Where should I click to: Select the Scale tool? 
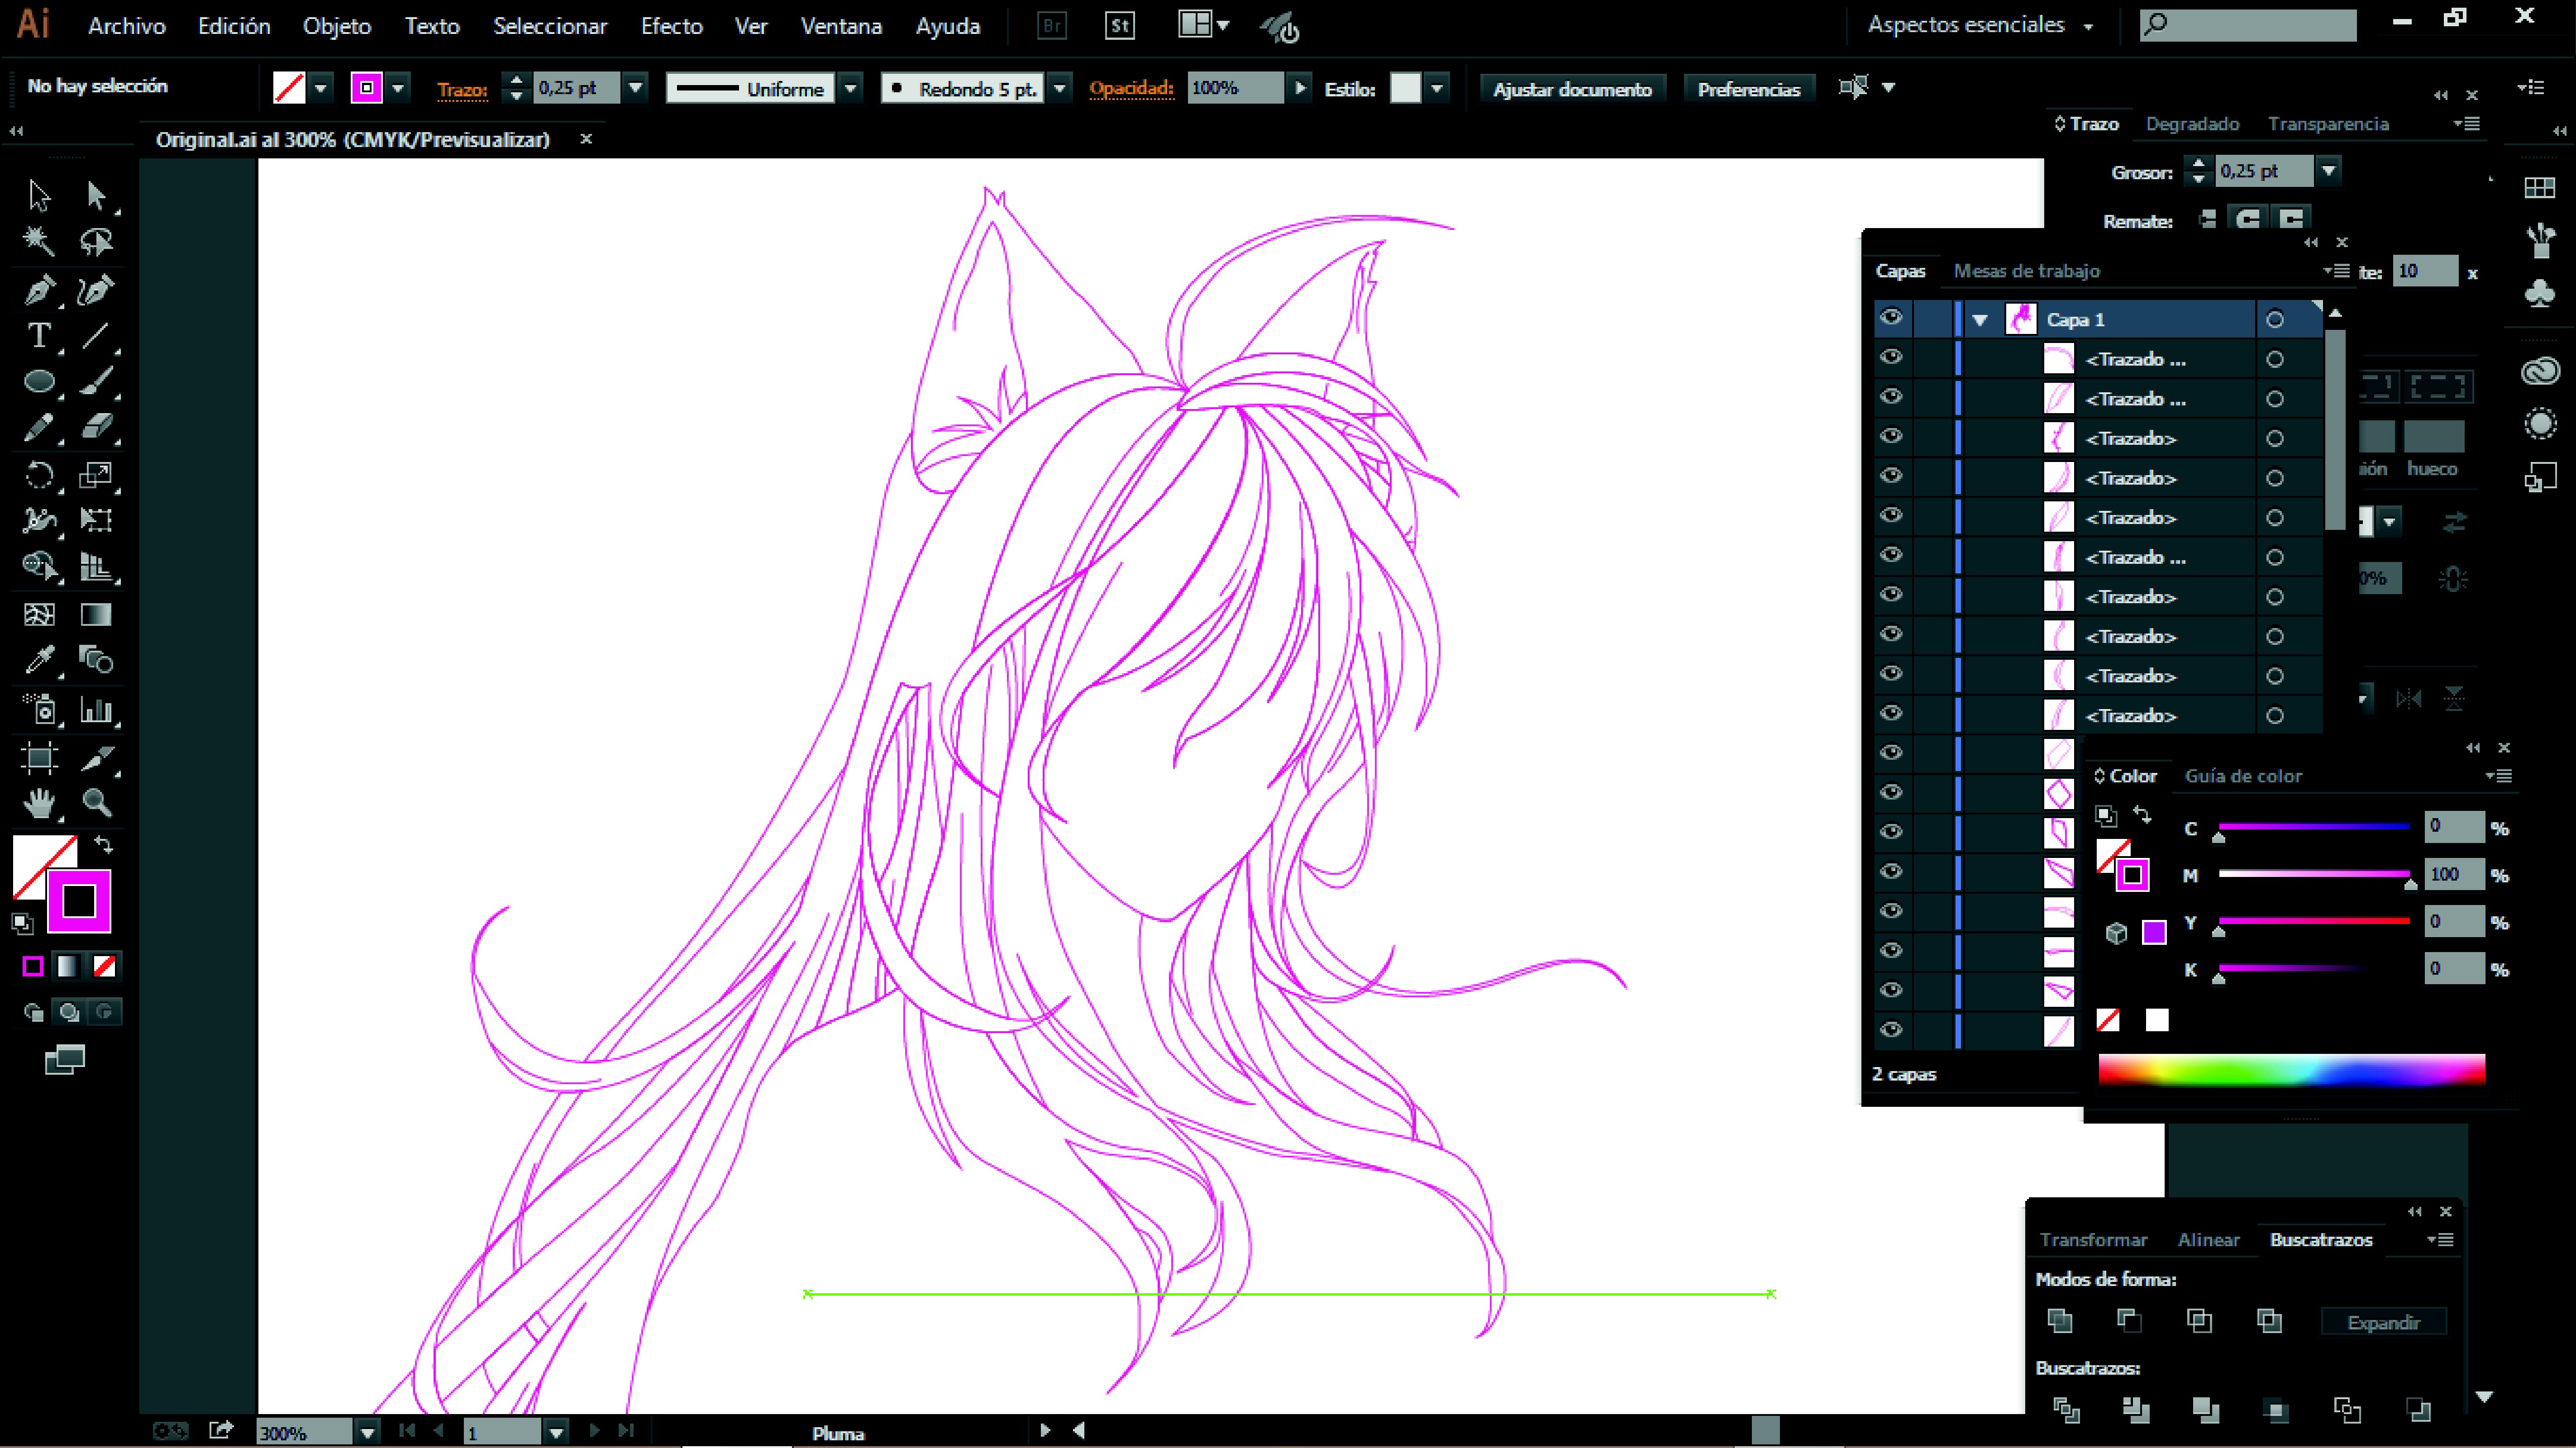pyautogui.click(x=96, y=474)
